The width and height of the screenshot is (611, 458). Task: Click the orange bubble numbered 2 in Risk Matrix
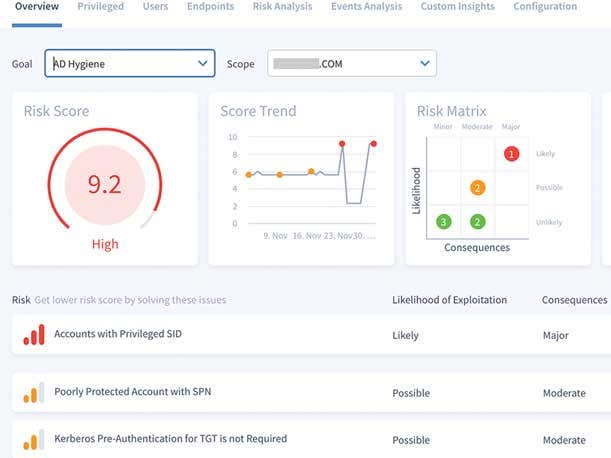[478, 188]
